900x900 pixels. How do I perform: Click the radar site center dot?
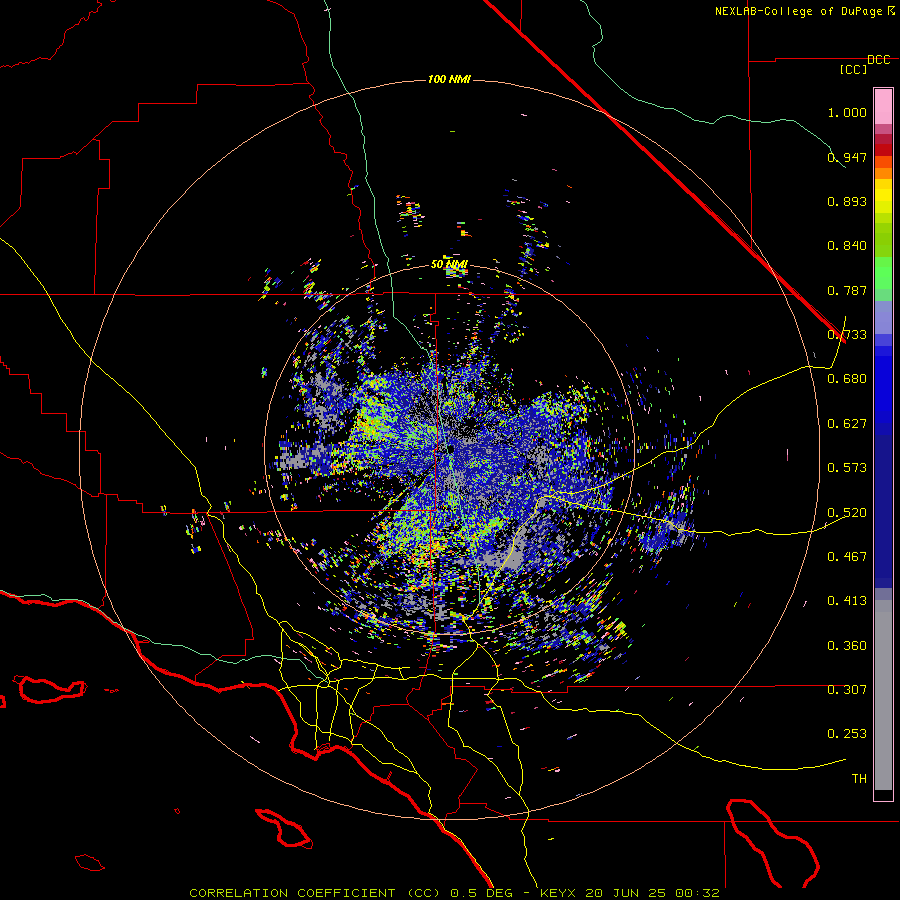coord(451,448)
